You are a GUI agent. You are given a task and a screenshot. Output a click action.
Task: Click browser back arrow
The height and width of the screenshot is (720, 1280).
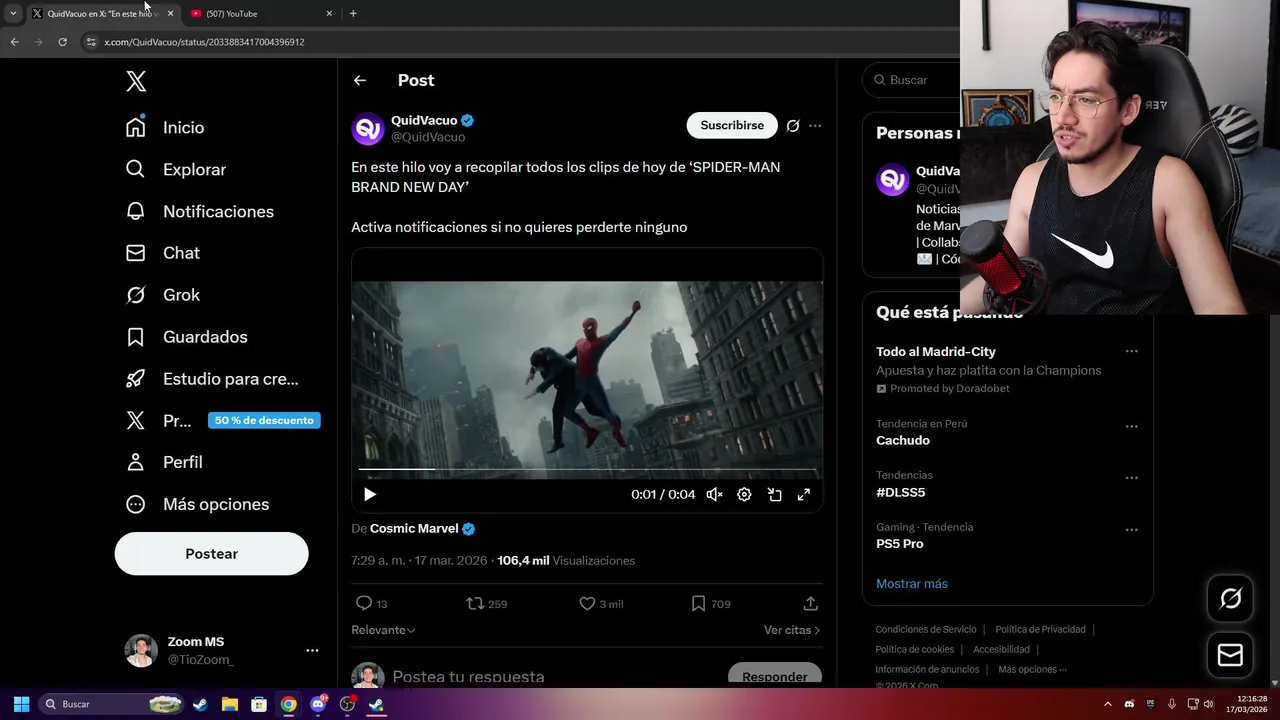[14, 42]
